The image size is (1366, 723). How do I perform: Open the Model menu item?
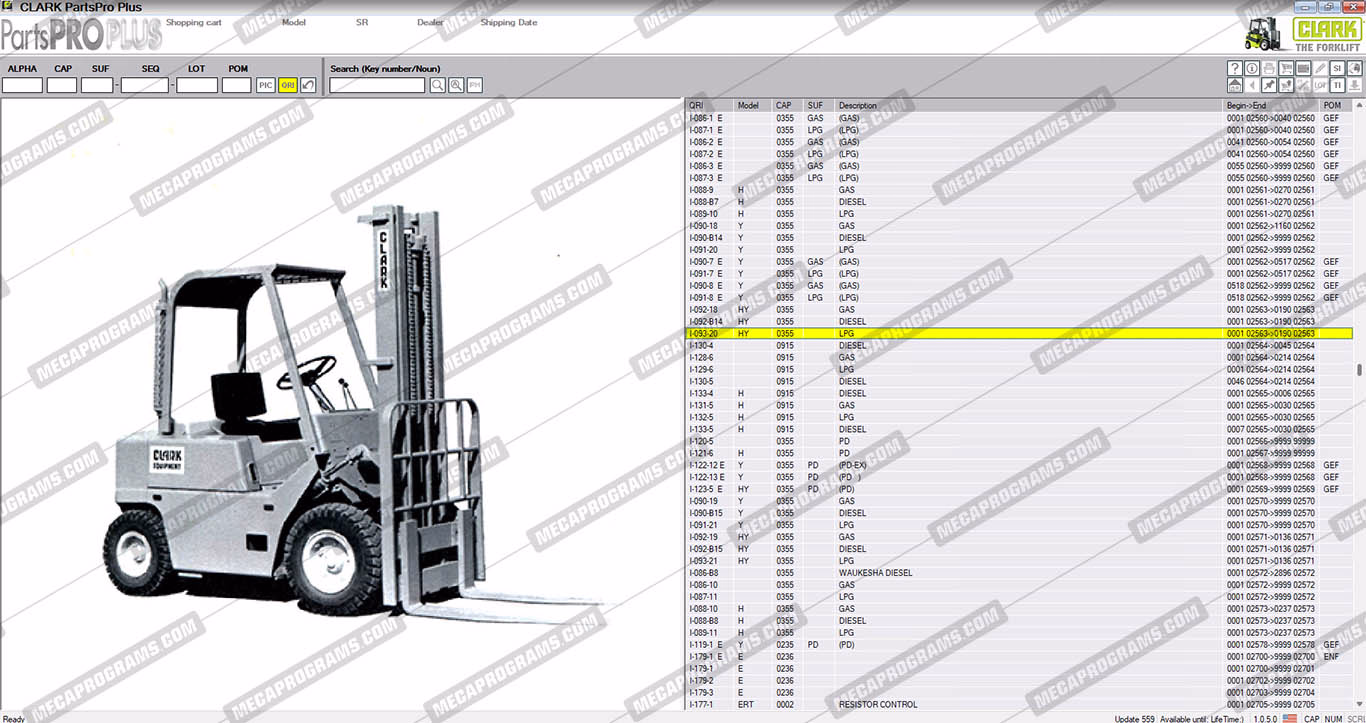pos(294,22)
